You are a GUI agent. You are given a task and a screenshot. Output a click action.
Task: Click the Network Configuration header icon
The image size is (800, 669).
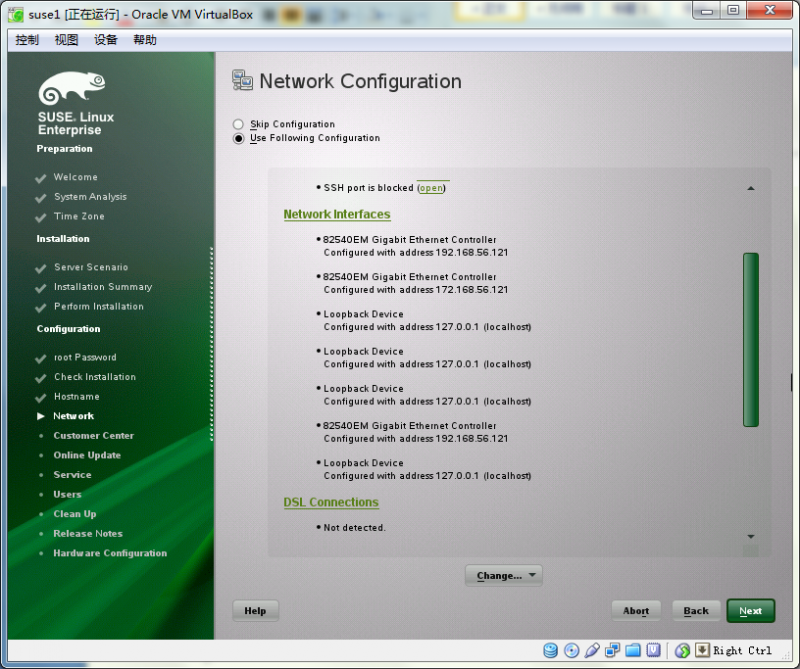tap(241, 80)
